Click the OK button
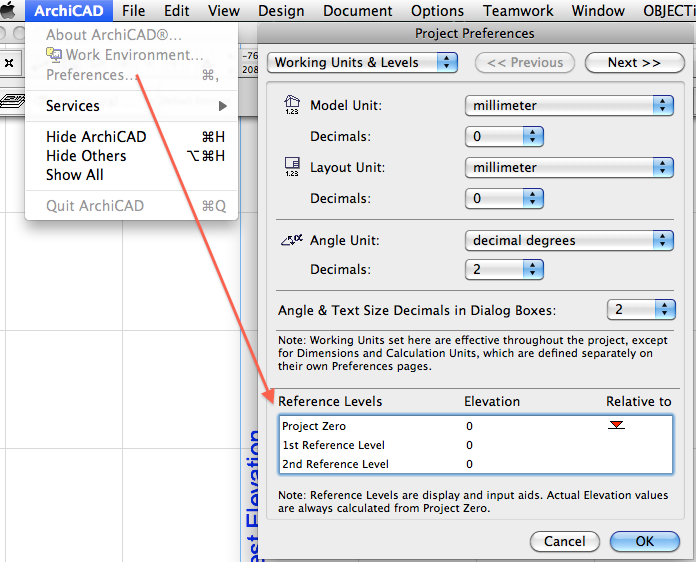Image resolution: width=696 pixels, height=562 pixels. point(645,542)
